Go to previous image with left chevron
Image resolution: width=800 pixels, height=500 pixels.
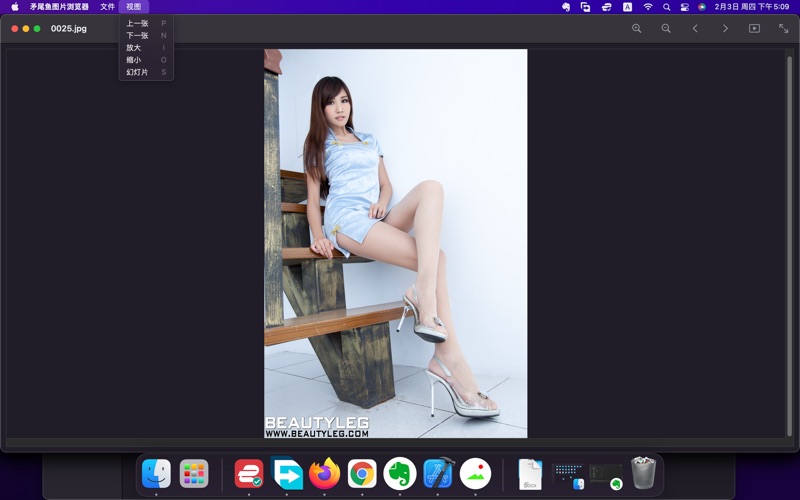tap(695, 29)
